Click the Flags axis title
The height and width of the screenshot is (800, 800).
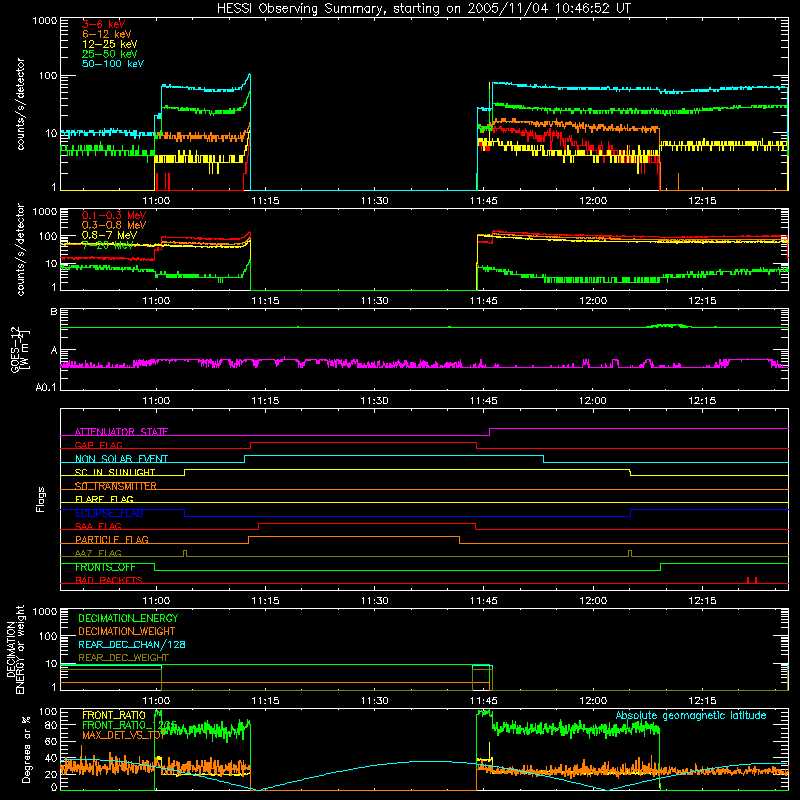(40, 499)
